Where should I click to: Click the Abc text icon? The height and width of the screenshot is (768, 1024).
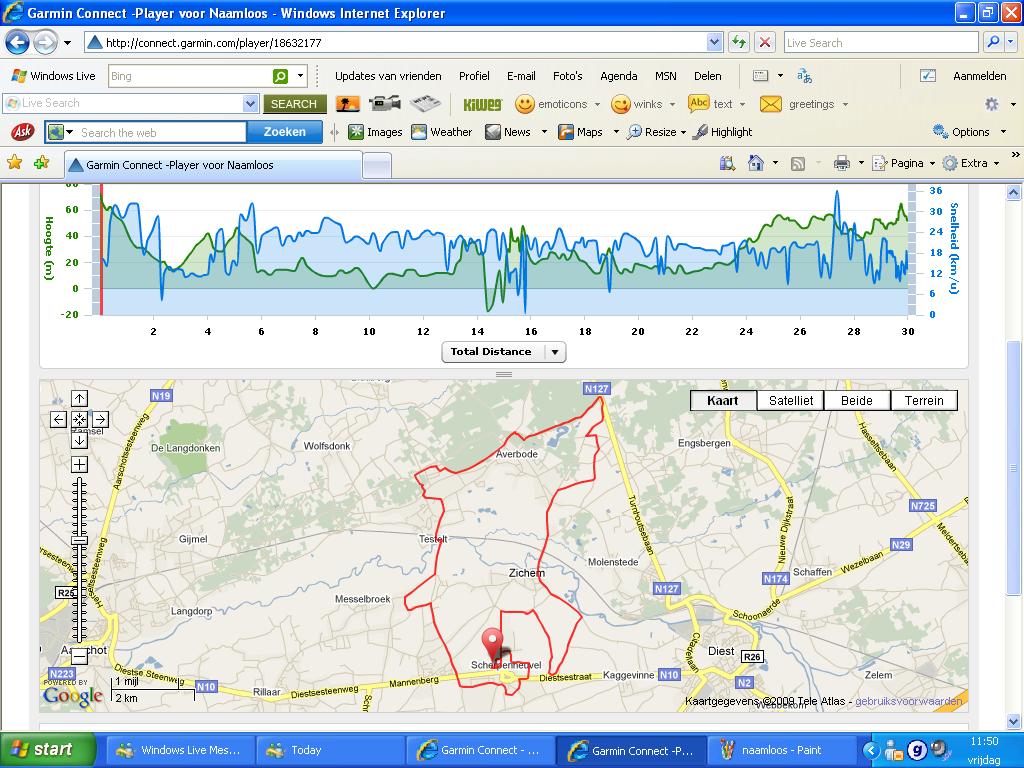[698, 103]
